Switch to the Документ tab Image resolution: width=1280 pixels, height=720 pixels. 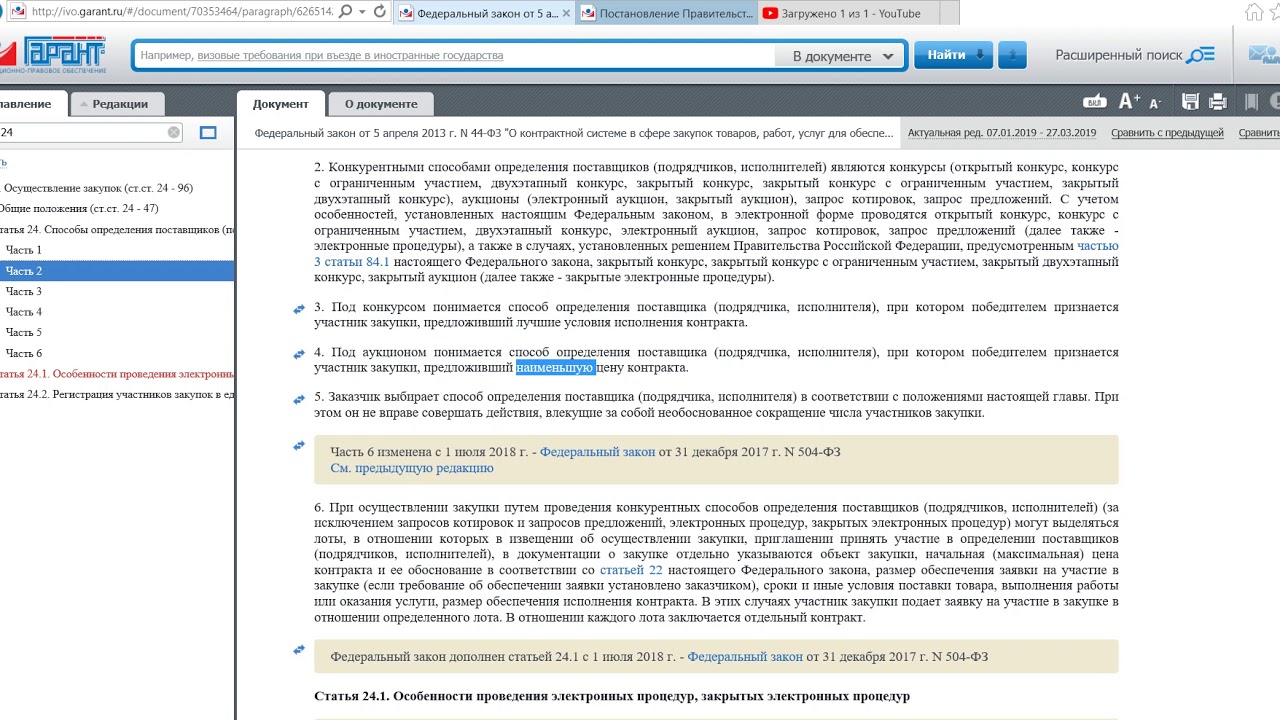(x=280, y=103)
